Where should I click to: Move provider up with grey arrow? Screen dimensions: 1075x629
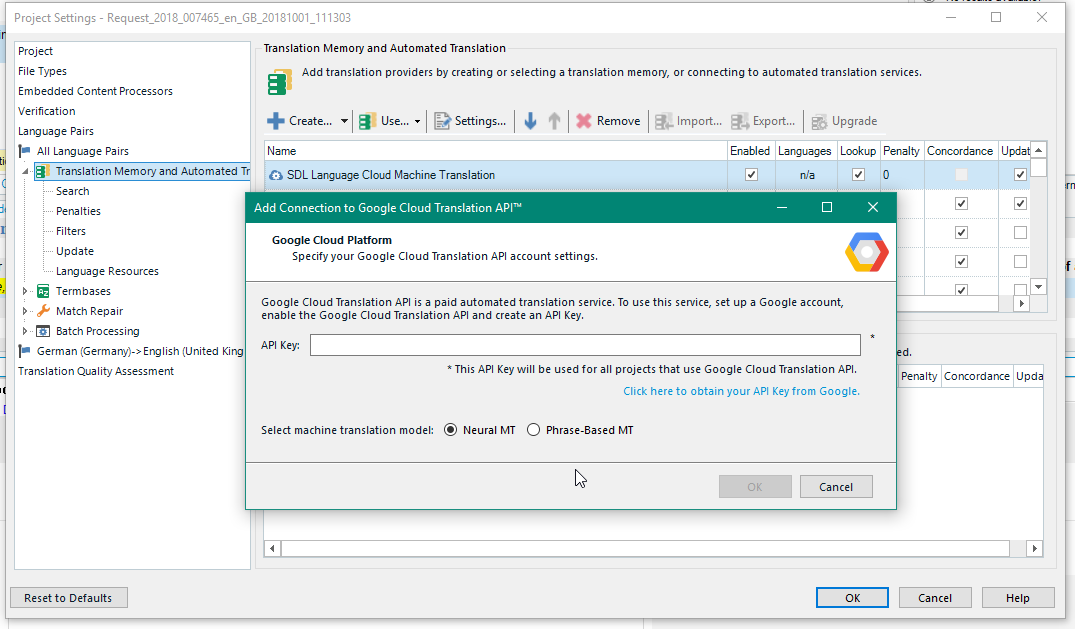[x=554, y=121]
